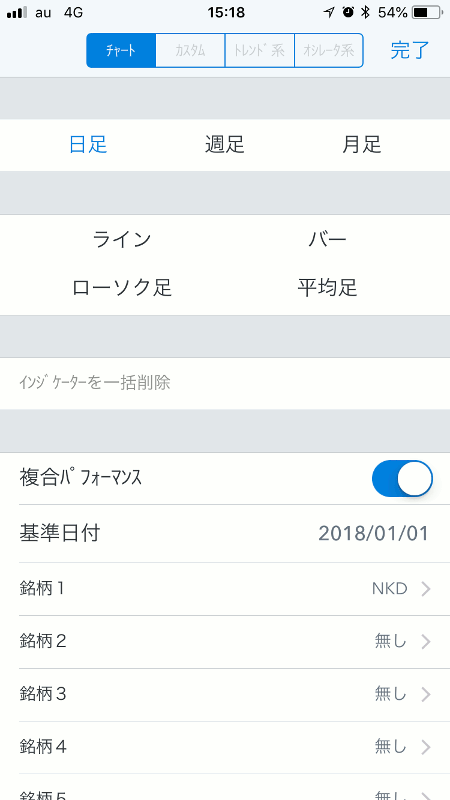Select the 日足 timeframe option
The image size is (450, 800).
88,145
